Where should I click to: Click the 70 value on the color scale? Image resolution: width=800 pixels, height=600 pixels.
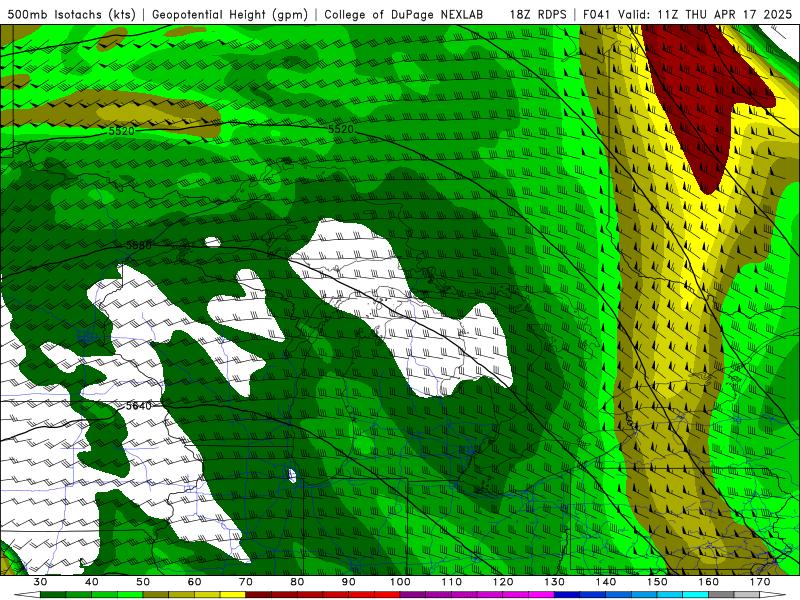coord(246,582)
